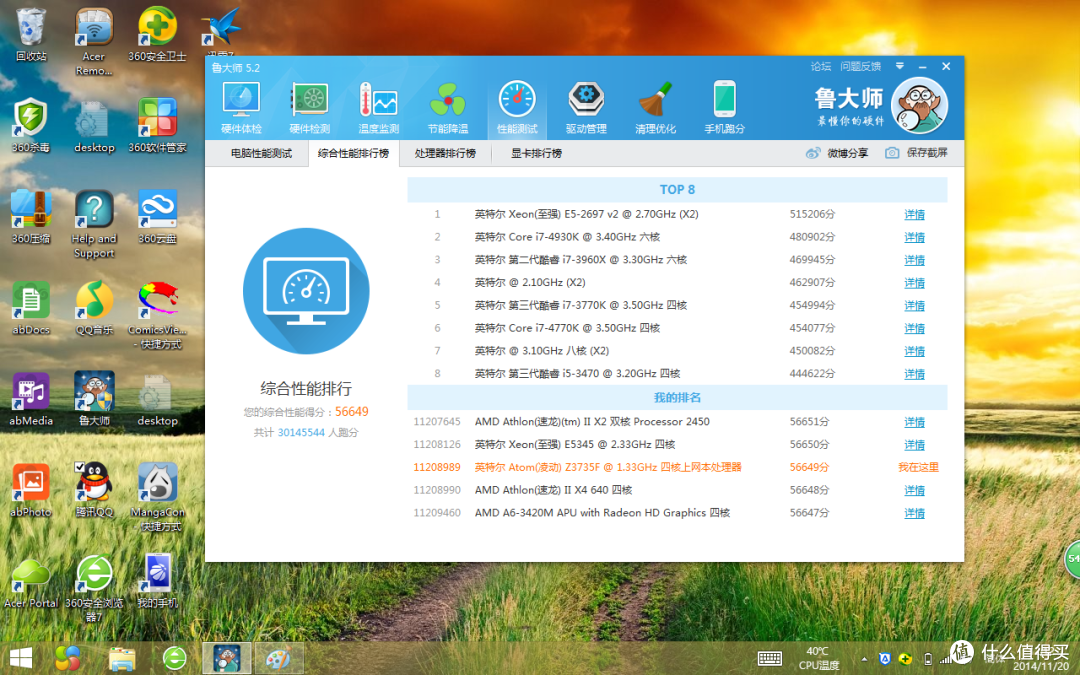
Task: Open Help and Support shortcut
Action: tap(94, 224)
